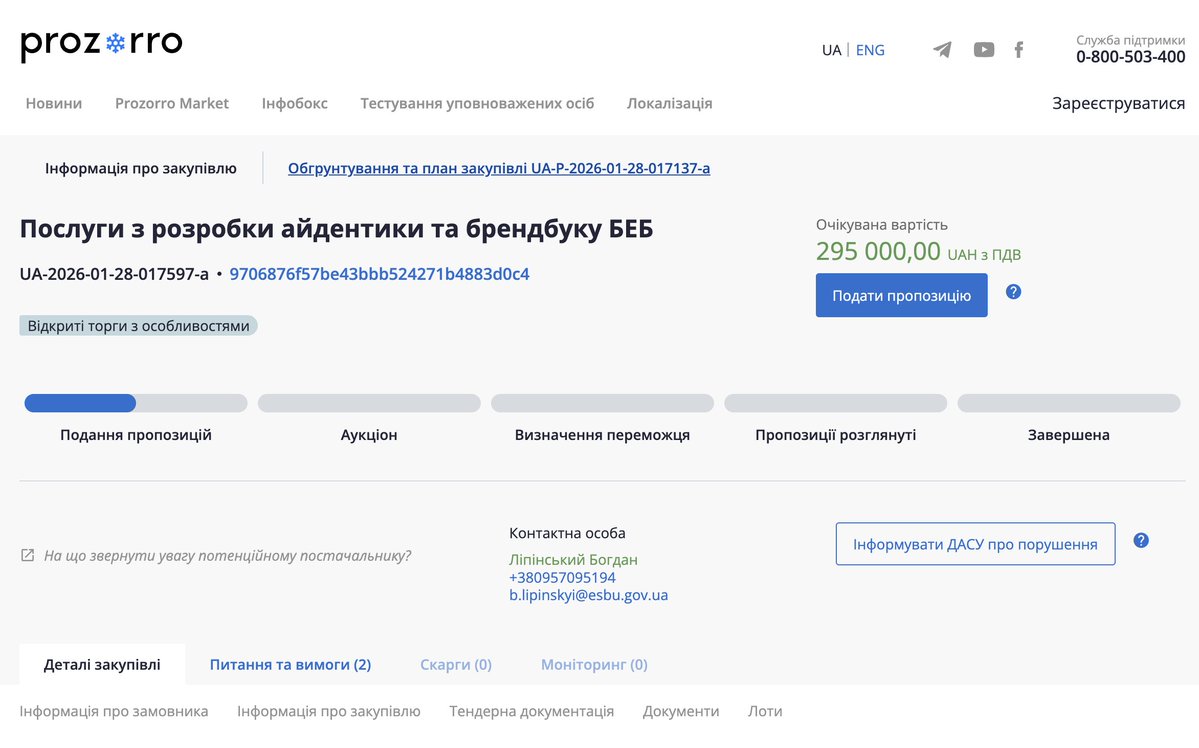Open the Моніторинг tab
1199x748 pixels.
[594, 664]
